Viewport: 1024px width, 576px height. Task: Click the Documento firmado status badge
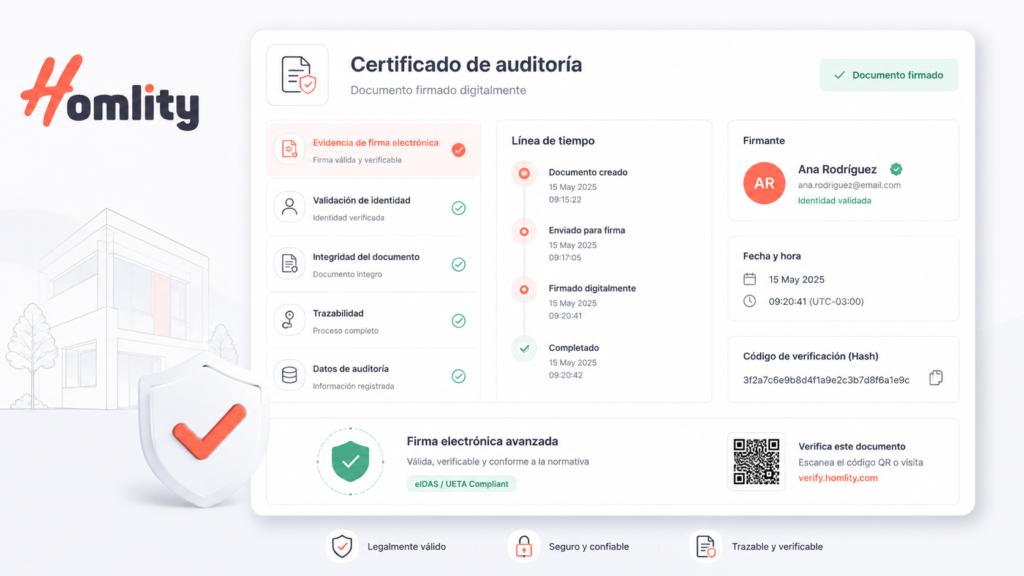[x=889, y=75]
